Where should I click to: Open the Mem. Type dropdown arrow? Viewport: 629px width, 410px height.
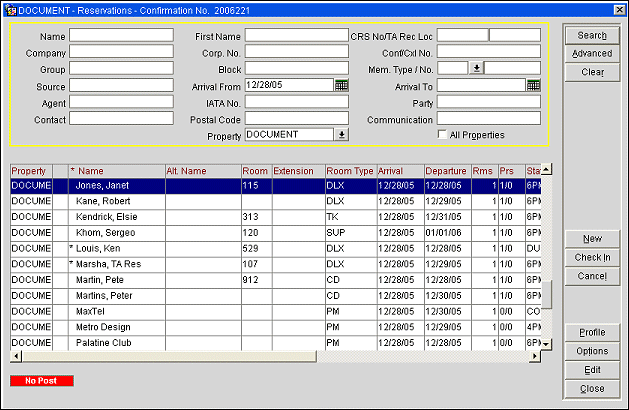[x=476, y=68]
